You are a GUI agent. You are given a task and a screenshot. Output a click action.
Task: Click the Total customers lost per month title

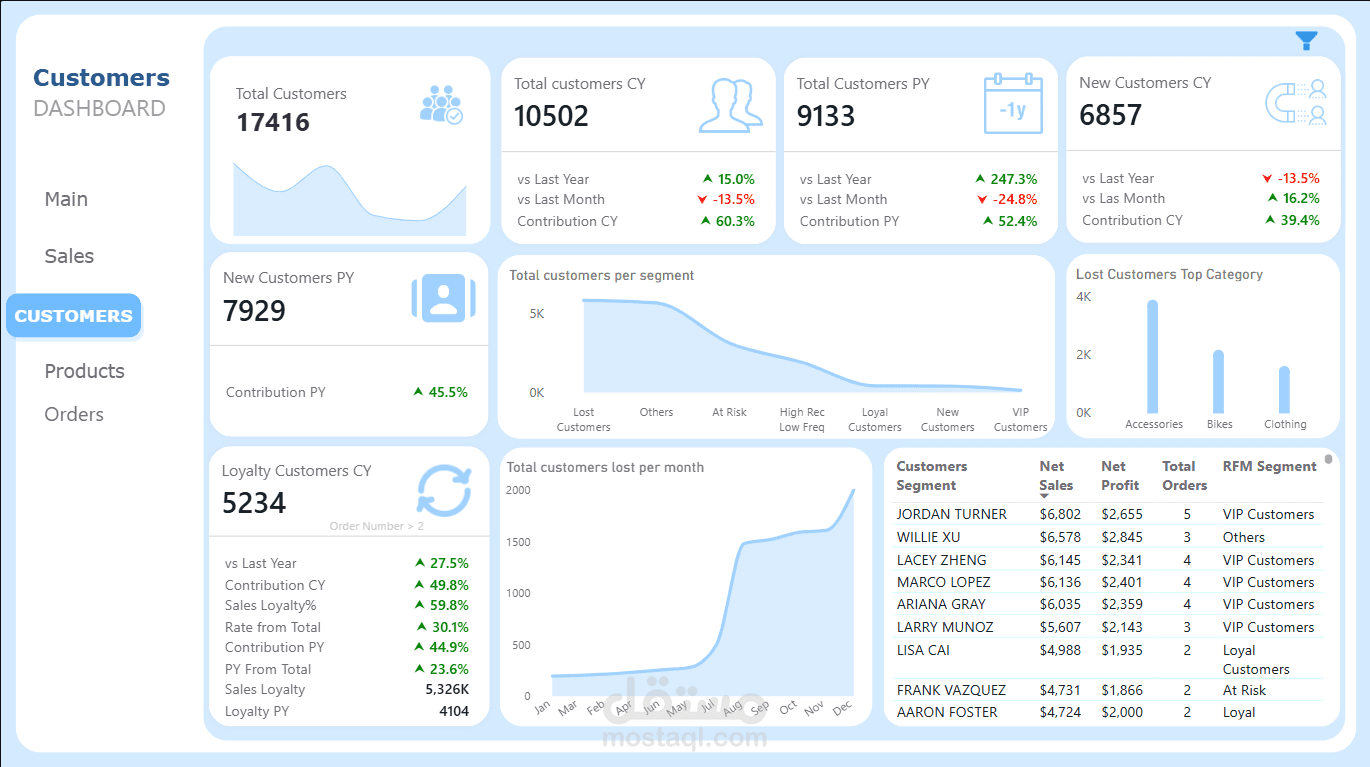[x=605, y=467]
